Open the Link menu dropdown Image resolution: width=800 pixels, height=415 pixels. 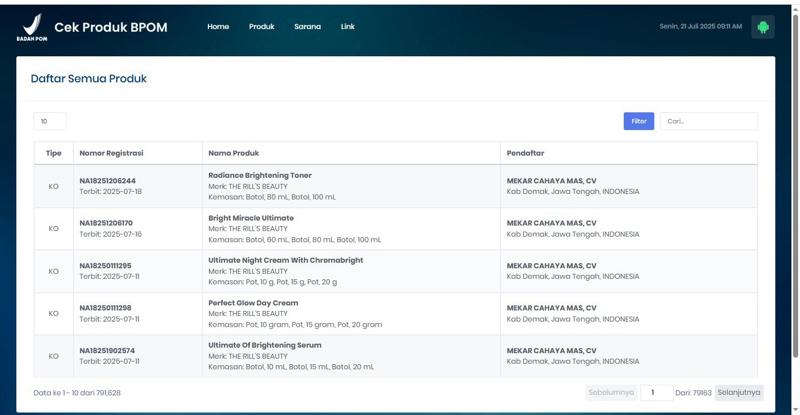pyautogui.click(x=347, y=27)
